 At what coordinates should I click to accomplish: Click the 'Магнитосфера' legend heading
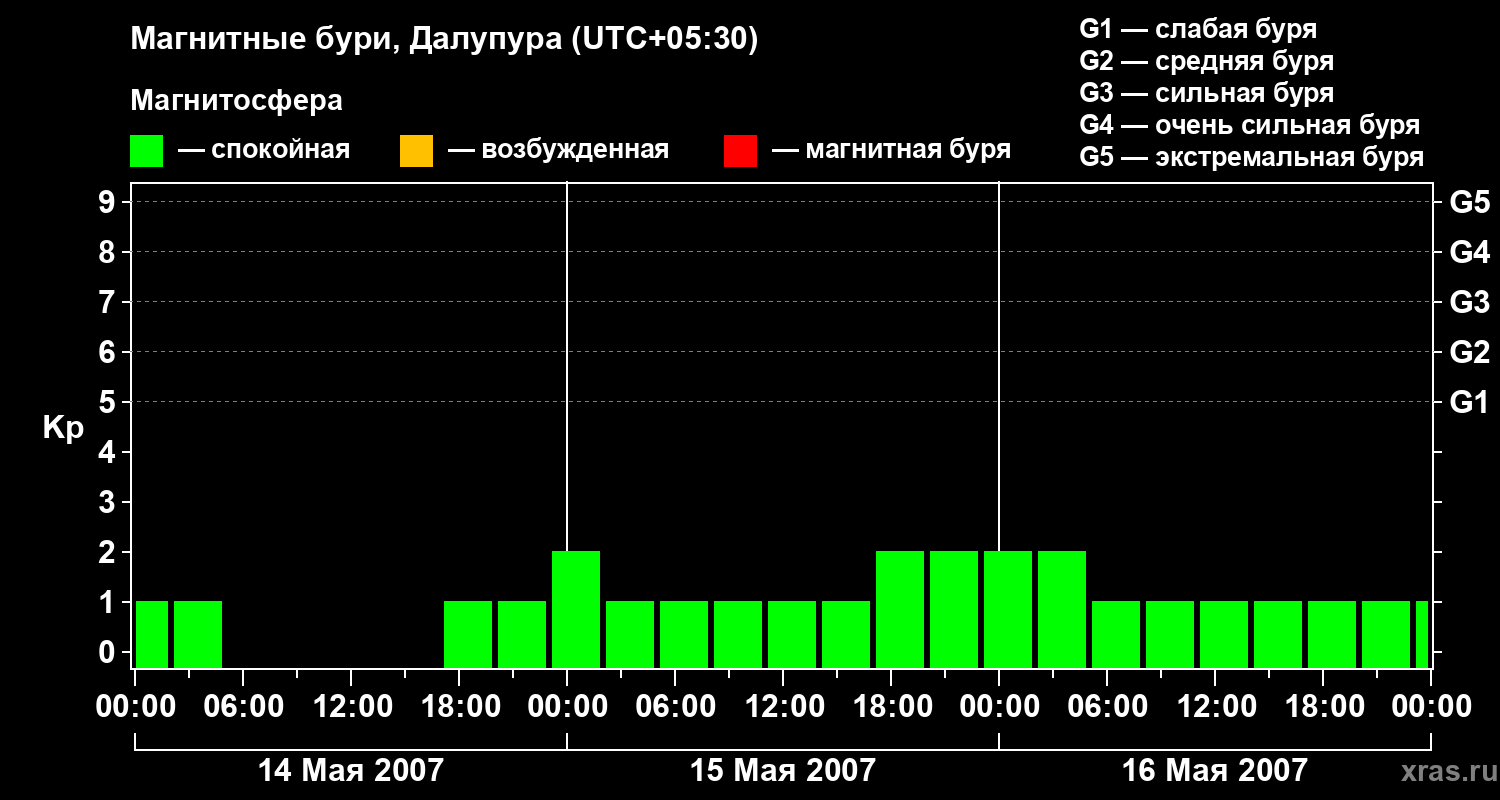pos(237,101)
